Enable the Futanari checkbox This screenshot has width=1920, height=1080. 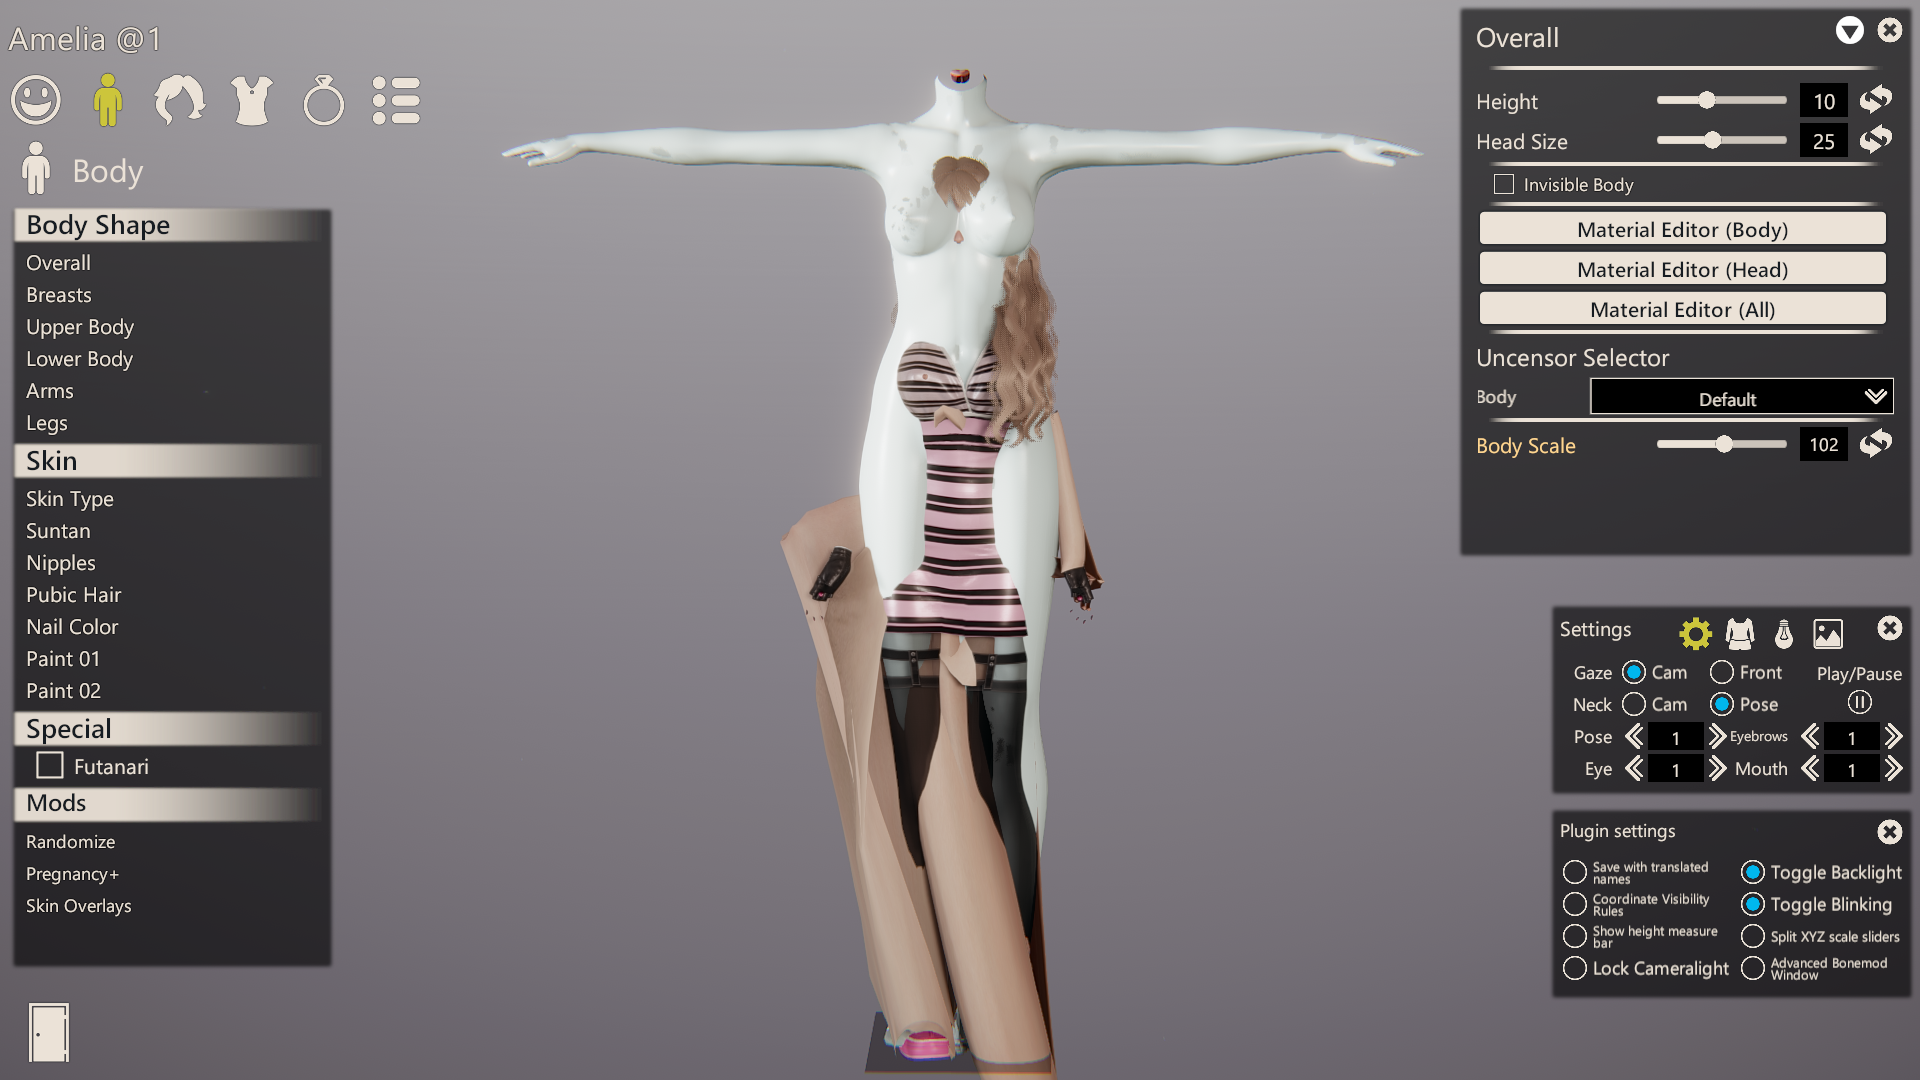pyautogui.click(x=50, y=766)
